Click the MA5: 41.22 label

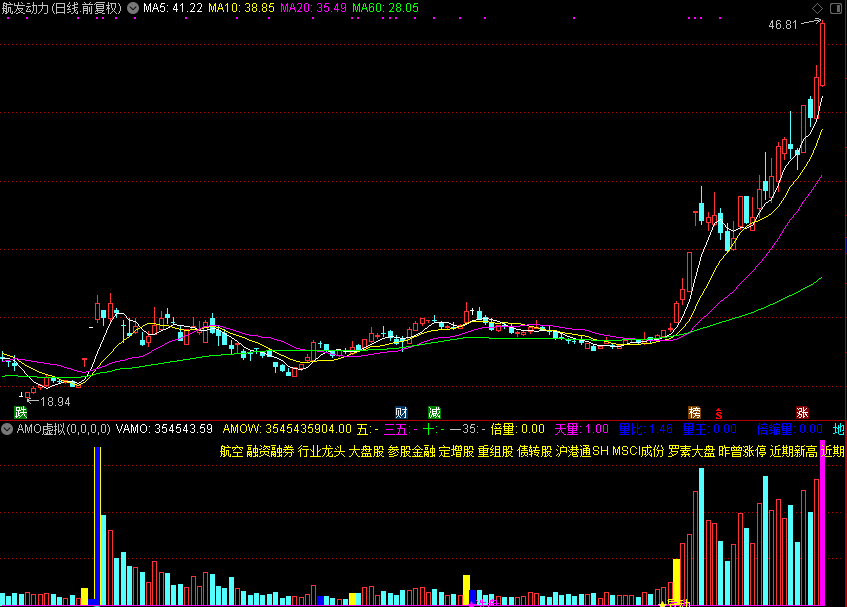point(173,8)
